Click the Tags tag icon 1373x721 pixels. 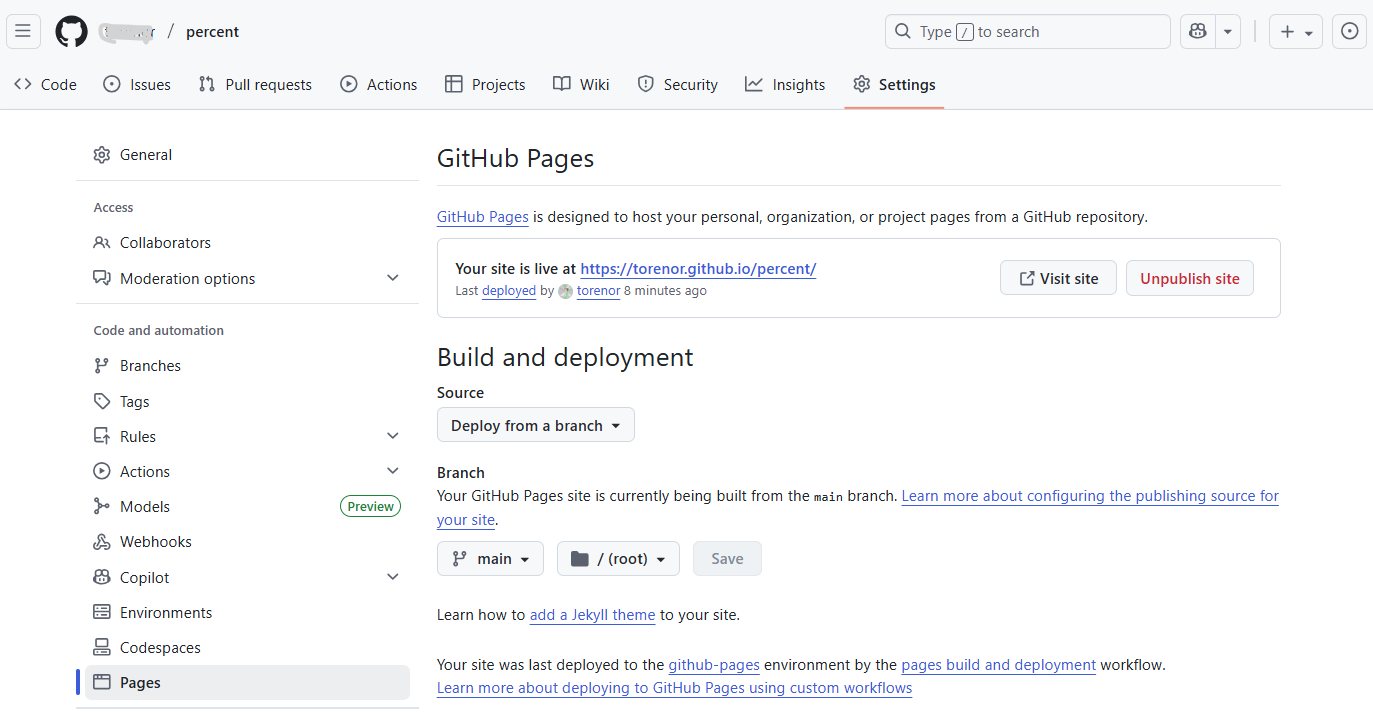[101, 401]
